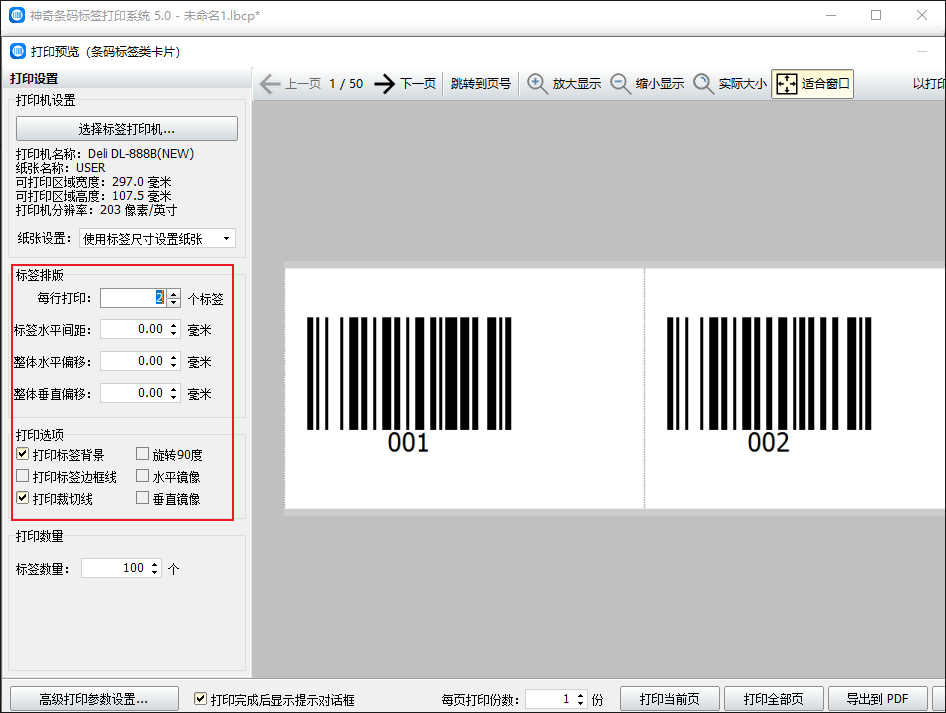Click 放大显示 toolbar label
Viewport: 946px width, 713px height.
(577, 84)
